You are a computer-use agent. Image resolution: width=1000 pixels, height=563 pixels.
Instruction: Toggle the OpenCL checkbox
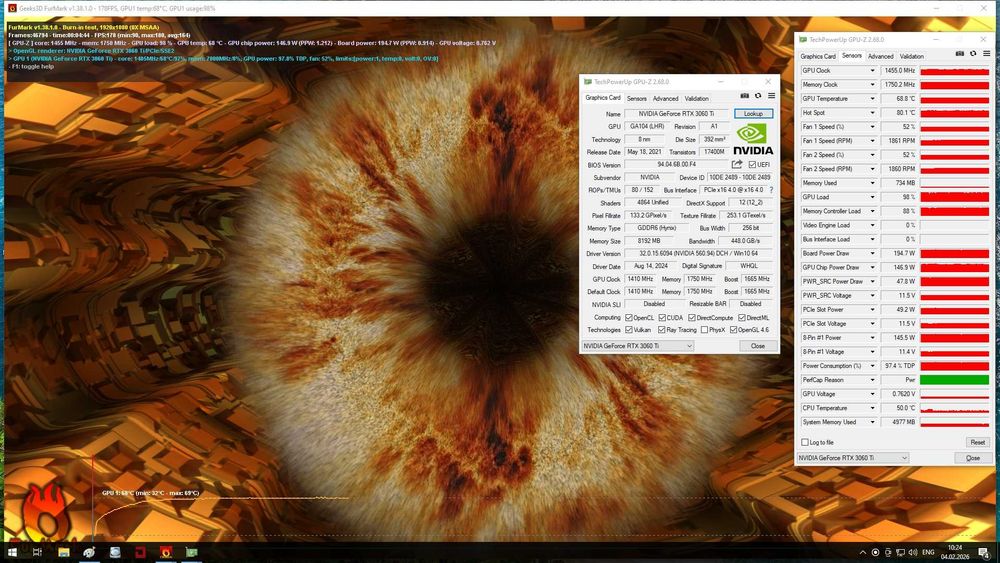(629, 318)
